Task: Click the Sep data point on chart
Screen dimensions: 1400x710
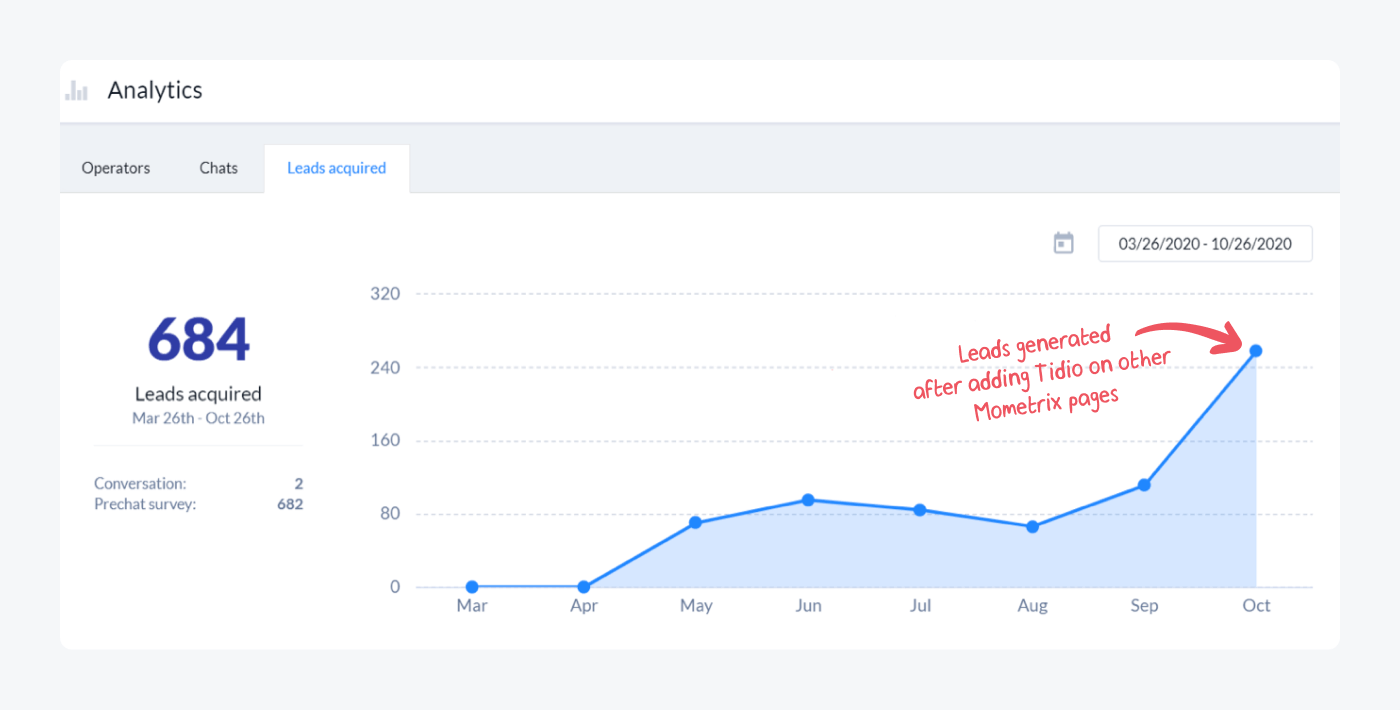Action: click(1144, 485)
